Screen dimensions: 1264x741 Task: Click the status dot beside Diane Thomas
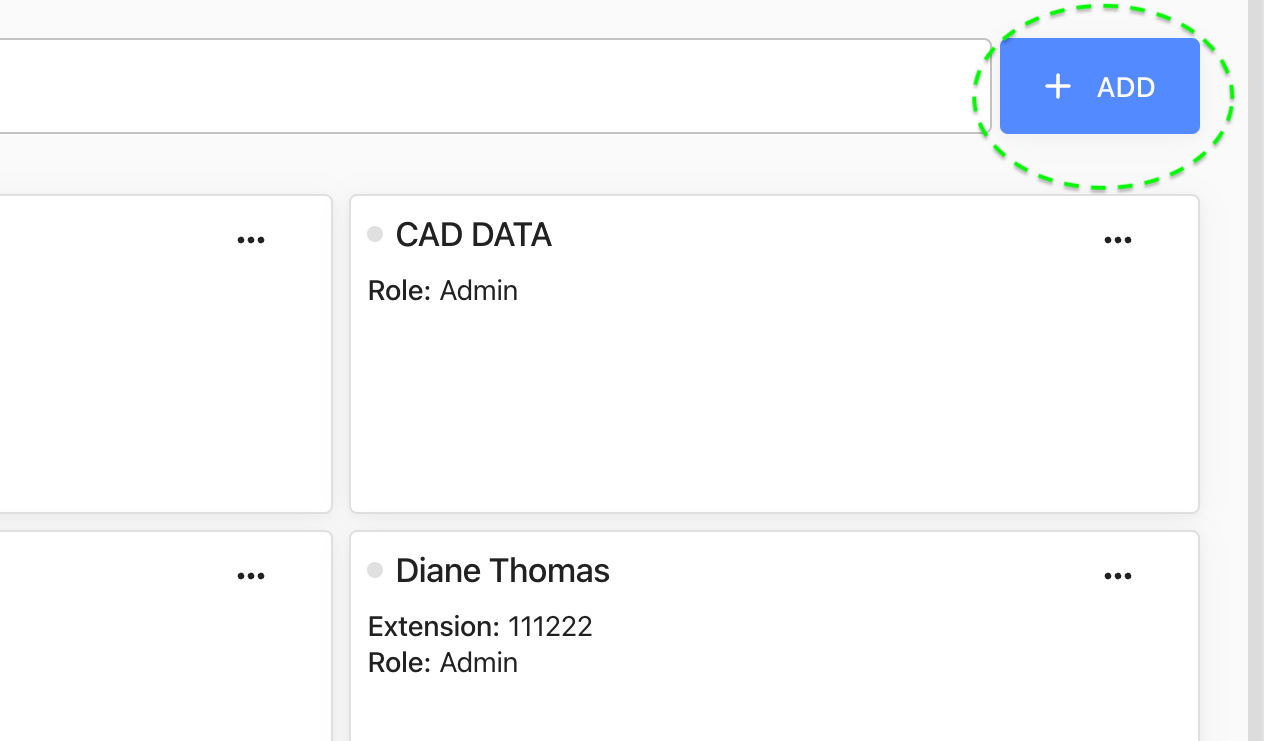[375, 570]
